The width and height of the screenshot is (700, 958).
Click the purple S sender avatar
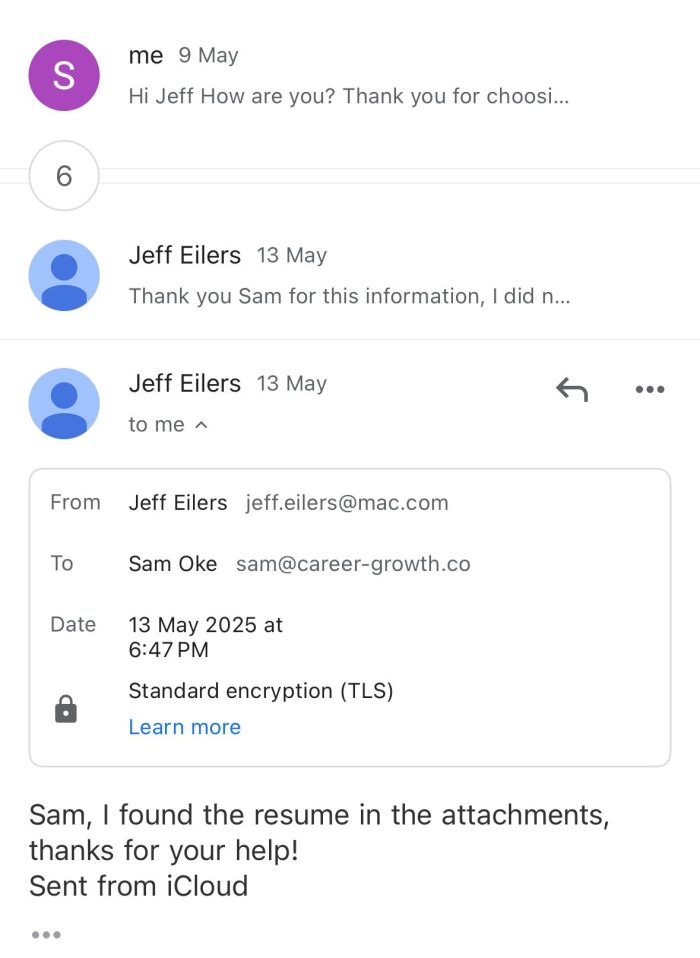point(64,75)
